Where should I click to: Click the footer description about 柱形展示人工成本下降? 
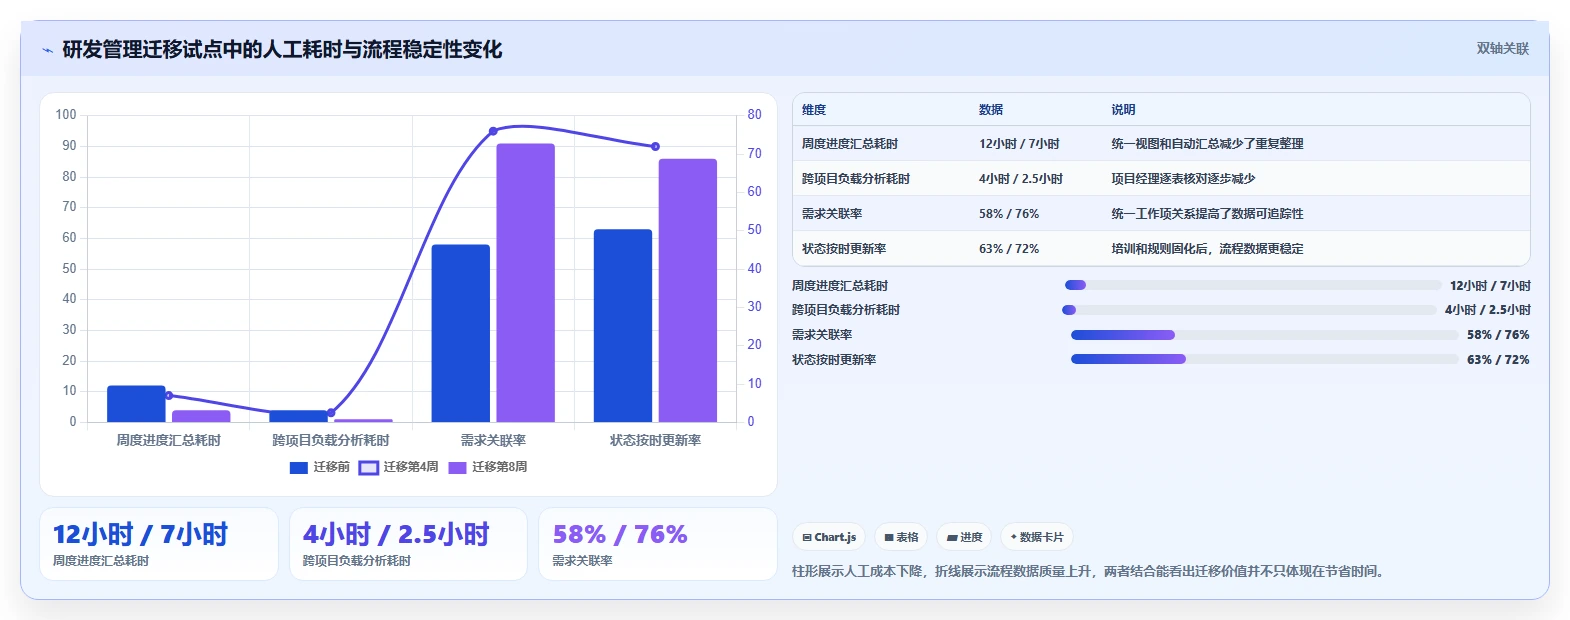click(1090, 571)
